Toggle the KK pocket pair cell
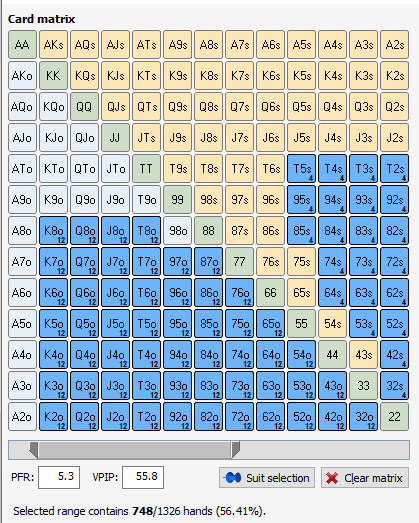419x523 pixels. click(53, 76)
